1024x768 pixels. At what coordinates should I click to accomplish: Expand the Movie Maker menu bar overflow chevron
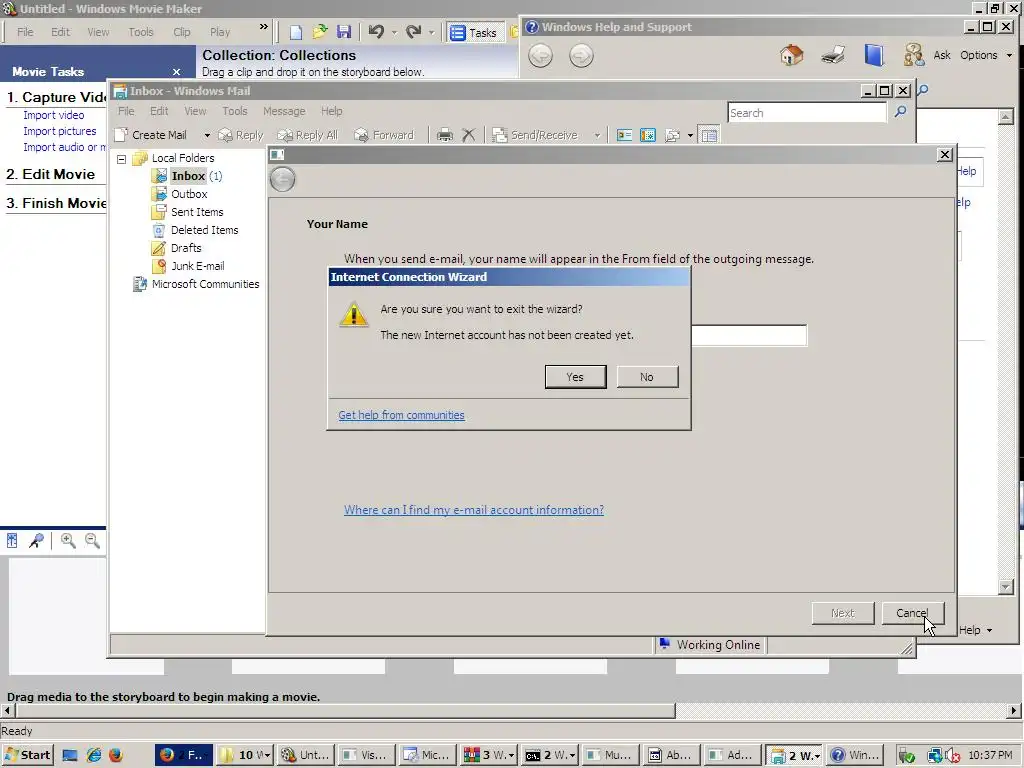263,27
